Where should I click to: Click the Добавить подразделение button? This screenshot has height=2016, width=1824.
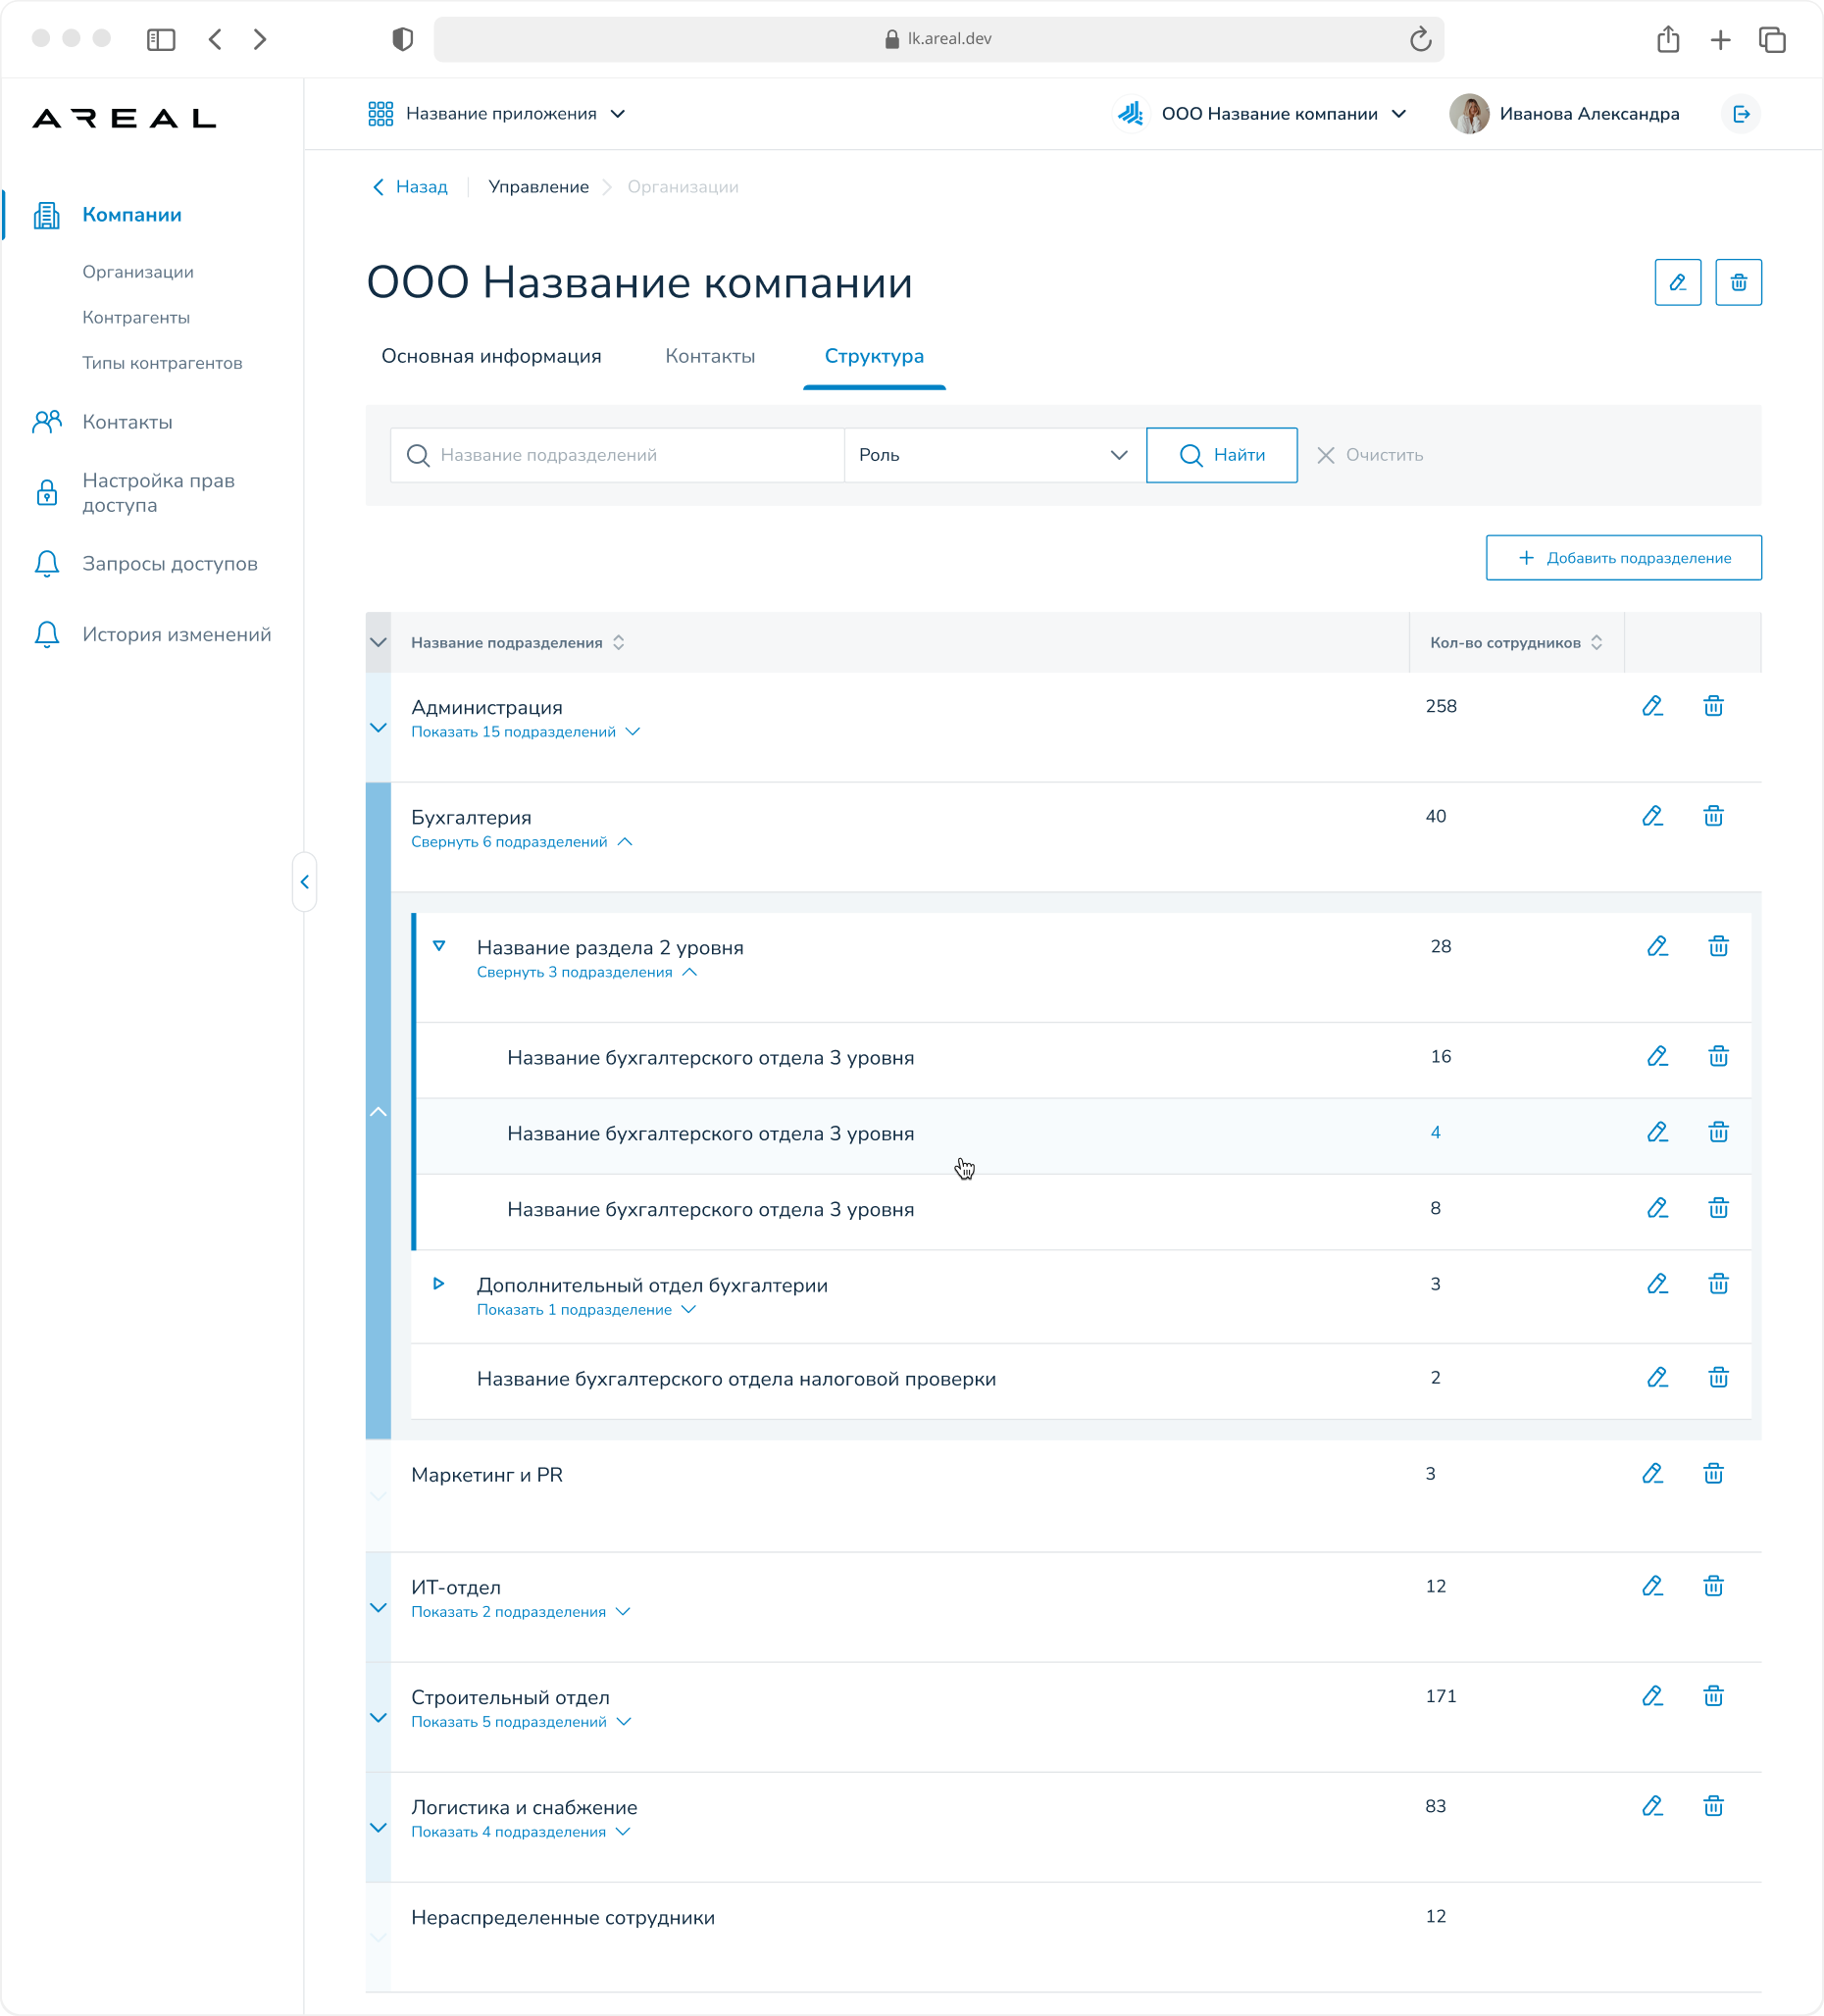(1623, 558)
